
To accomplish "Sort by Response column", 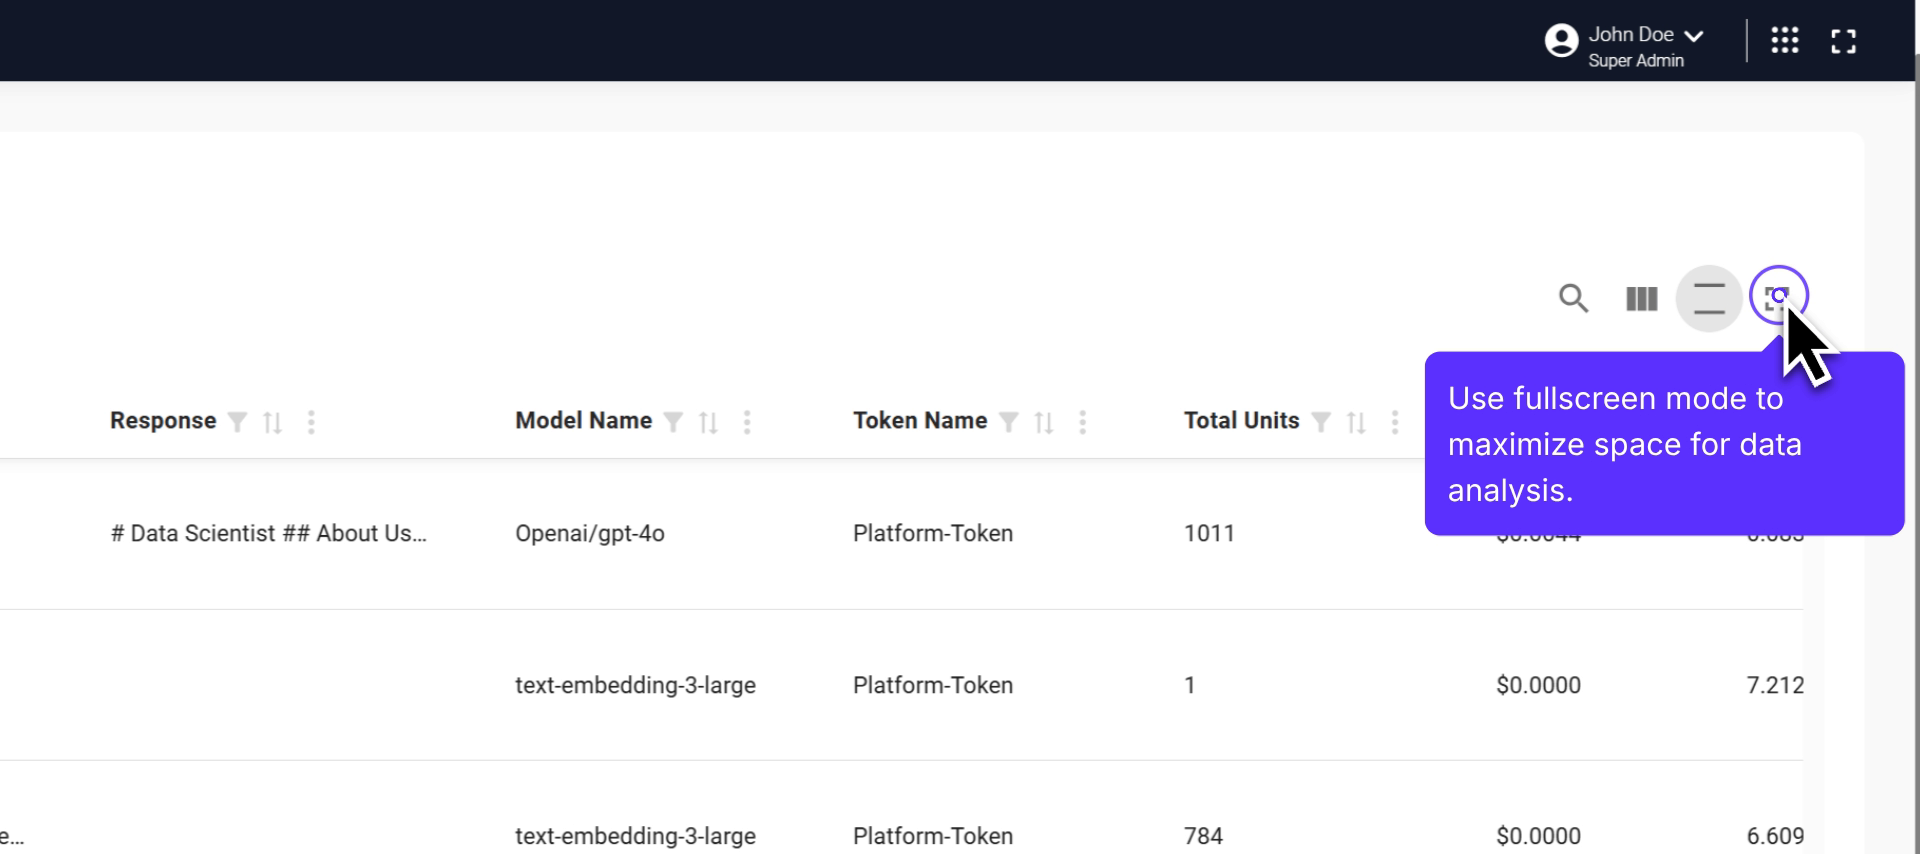I will pyautogui.click(x=272, y=422).
